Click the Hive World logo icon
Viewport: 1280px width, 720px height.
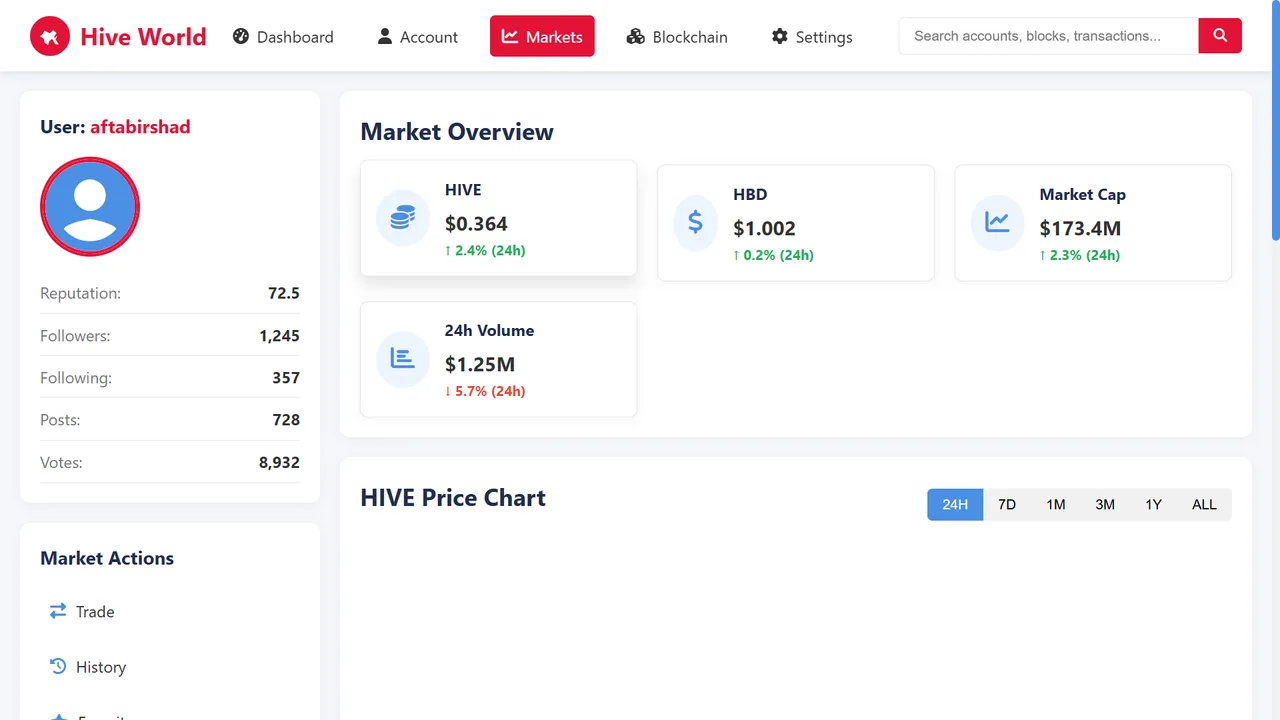50,36
